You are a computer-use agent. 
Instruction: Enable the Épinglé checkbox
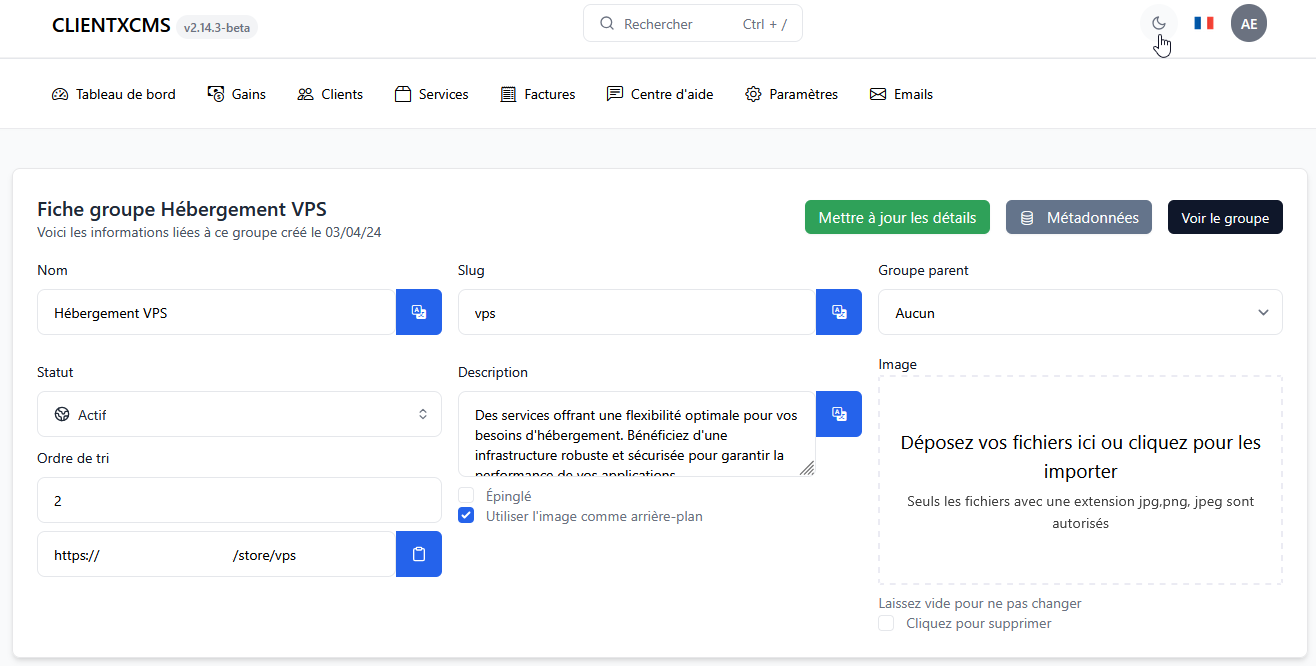[466, 495]
